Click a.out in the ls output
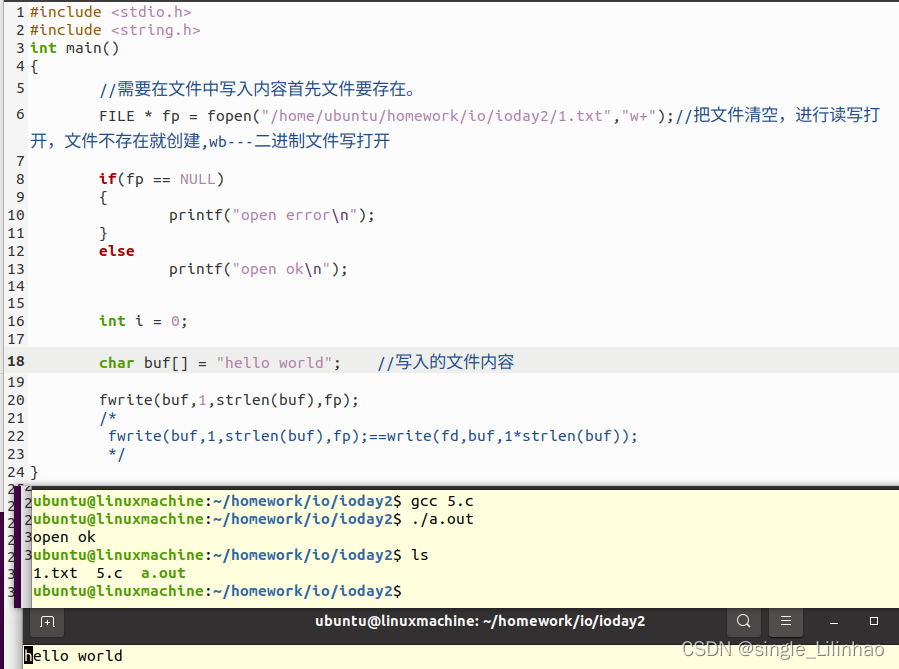Image resolution: width=899 pixels, height=669 pixels. pos(163,573)
